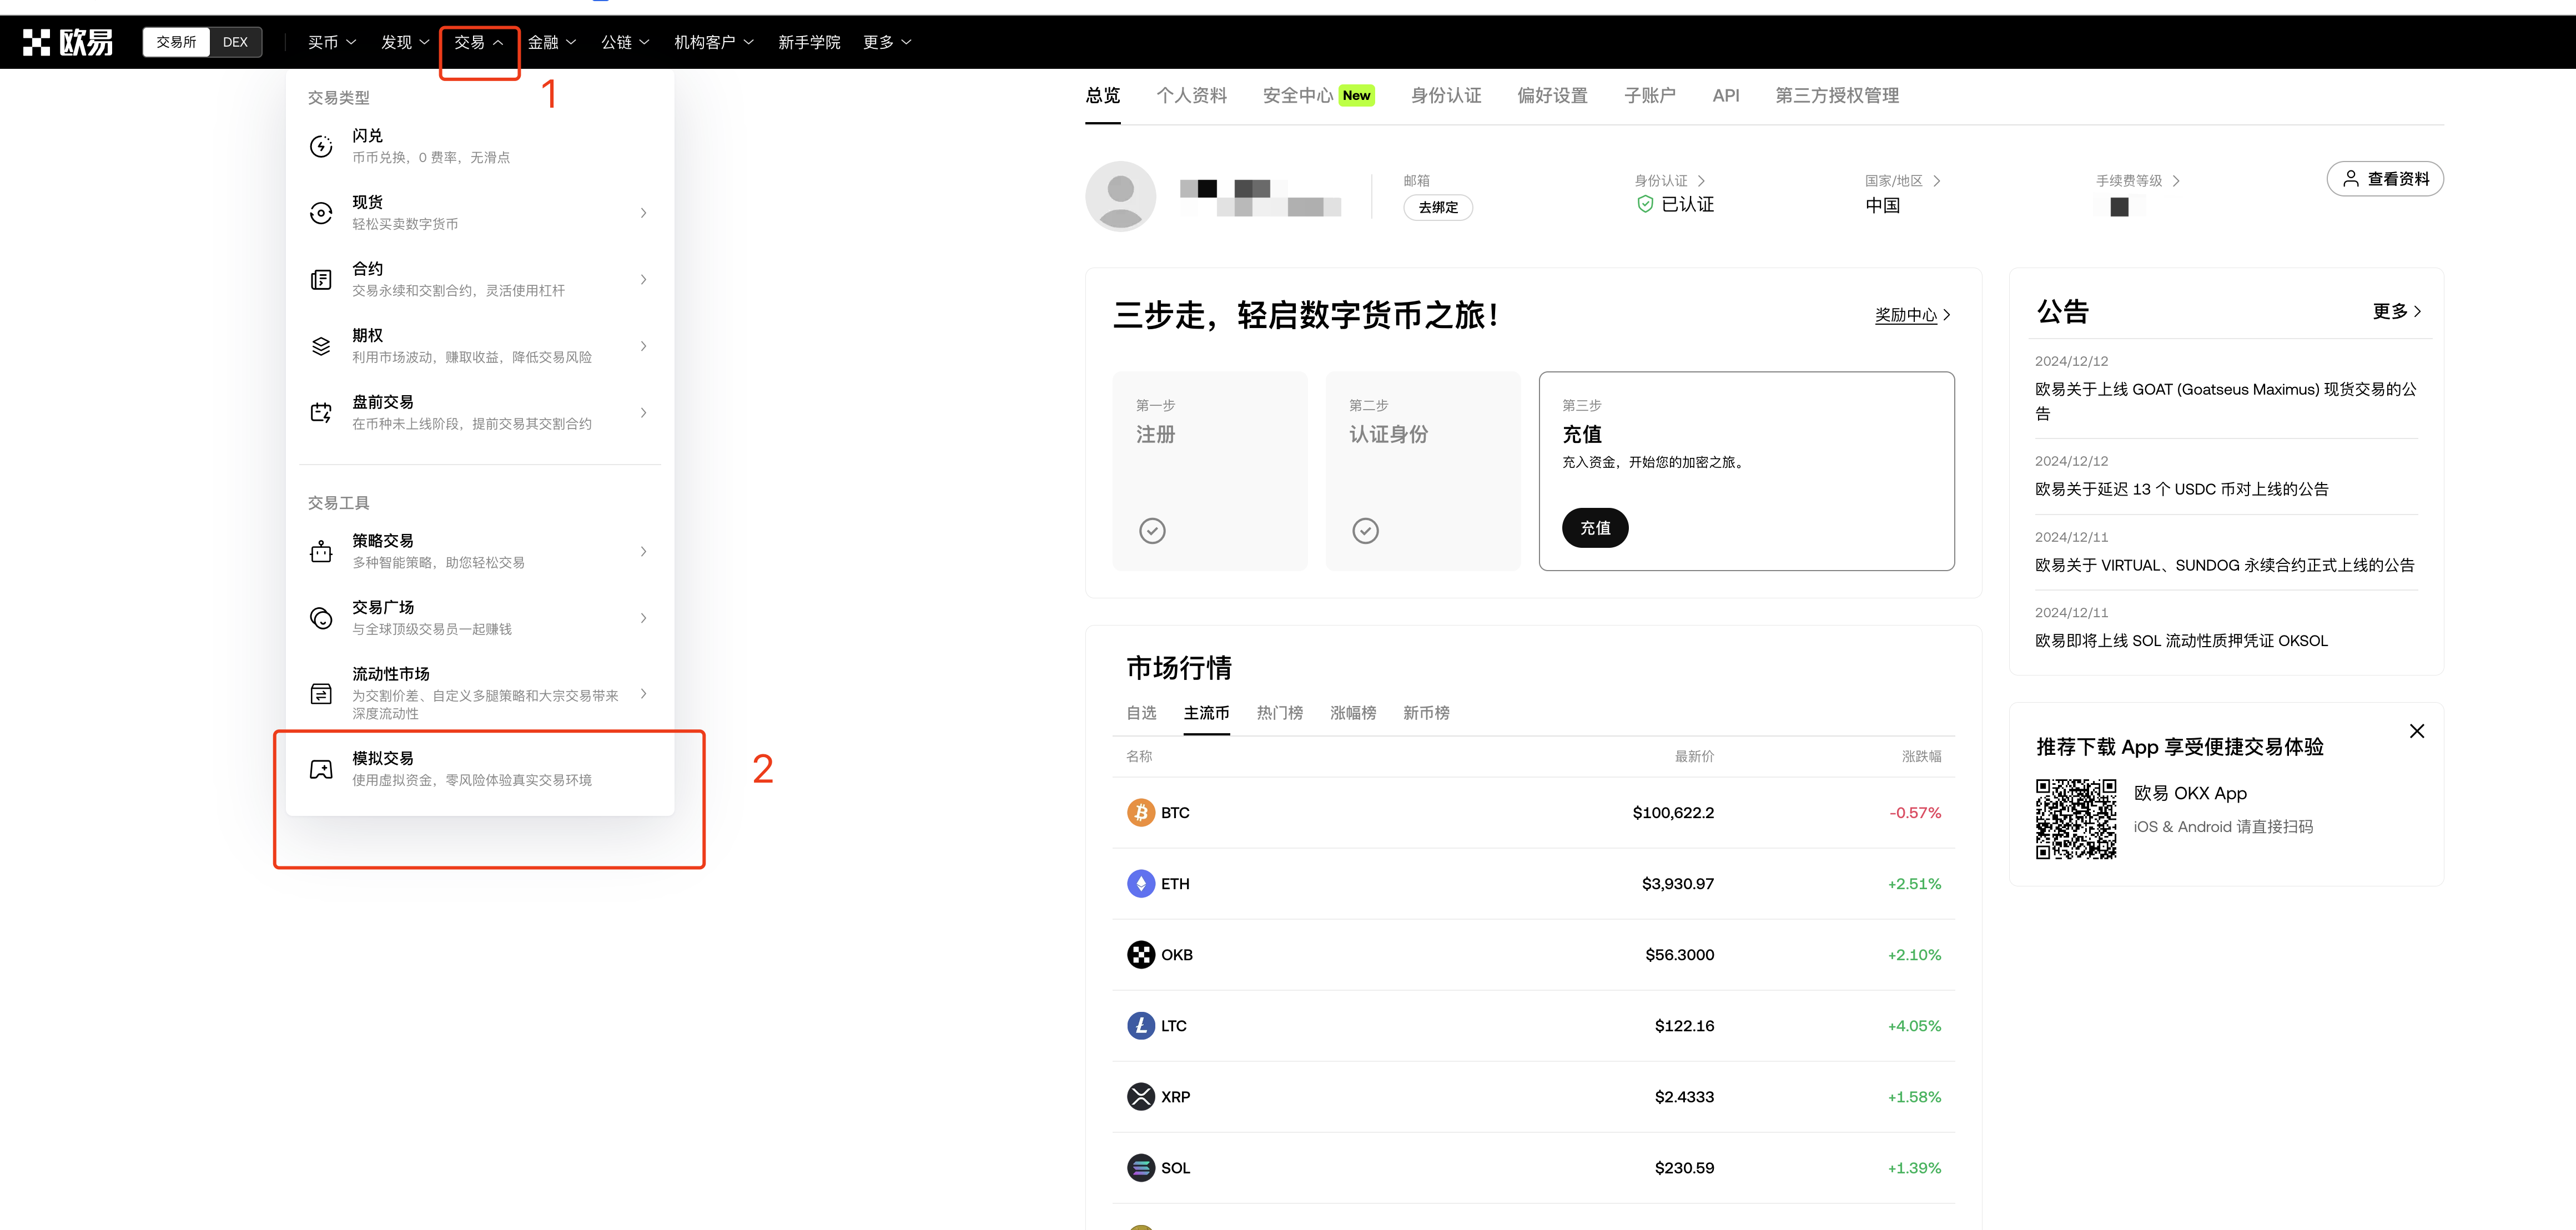Open the API tab
2576x1230 pixels.
1726,96
